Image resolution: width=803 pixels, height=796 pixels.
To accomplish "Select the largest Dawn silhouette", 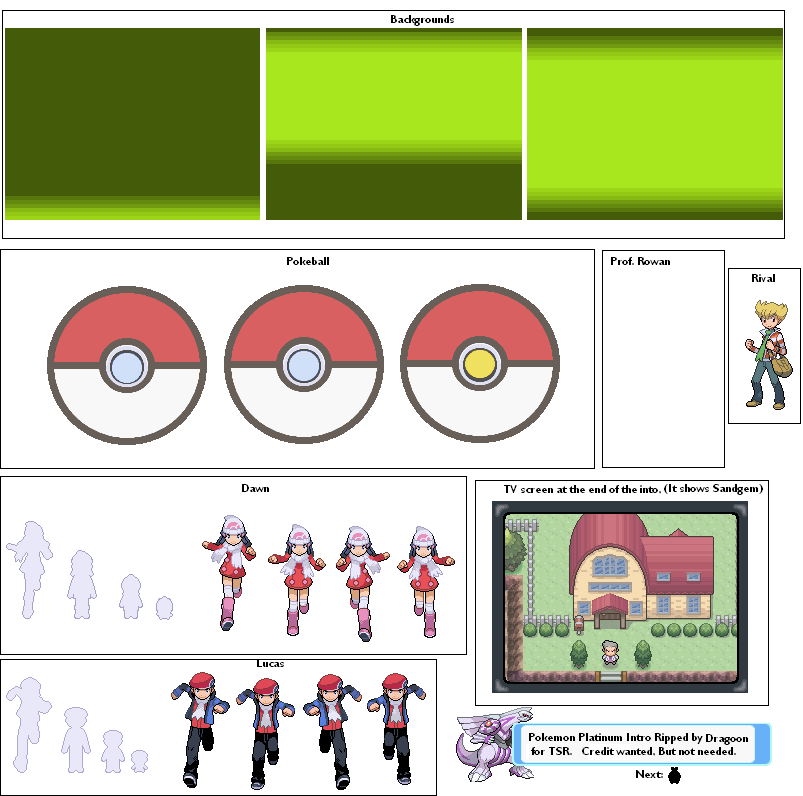I will (x=31, y=570).
